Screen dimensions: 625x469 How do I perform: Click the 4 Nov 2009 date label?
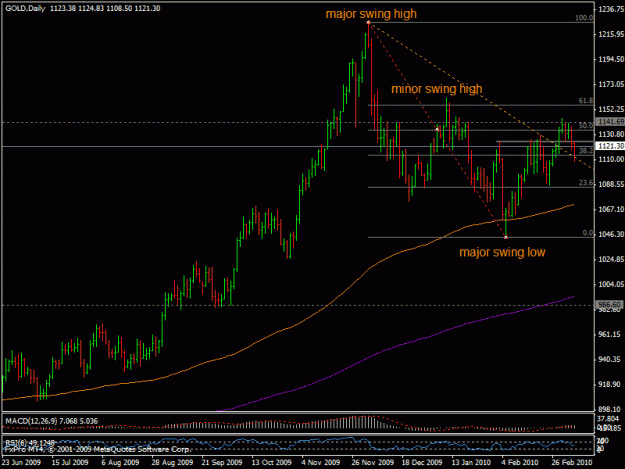(321, 463)
